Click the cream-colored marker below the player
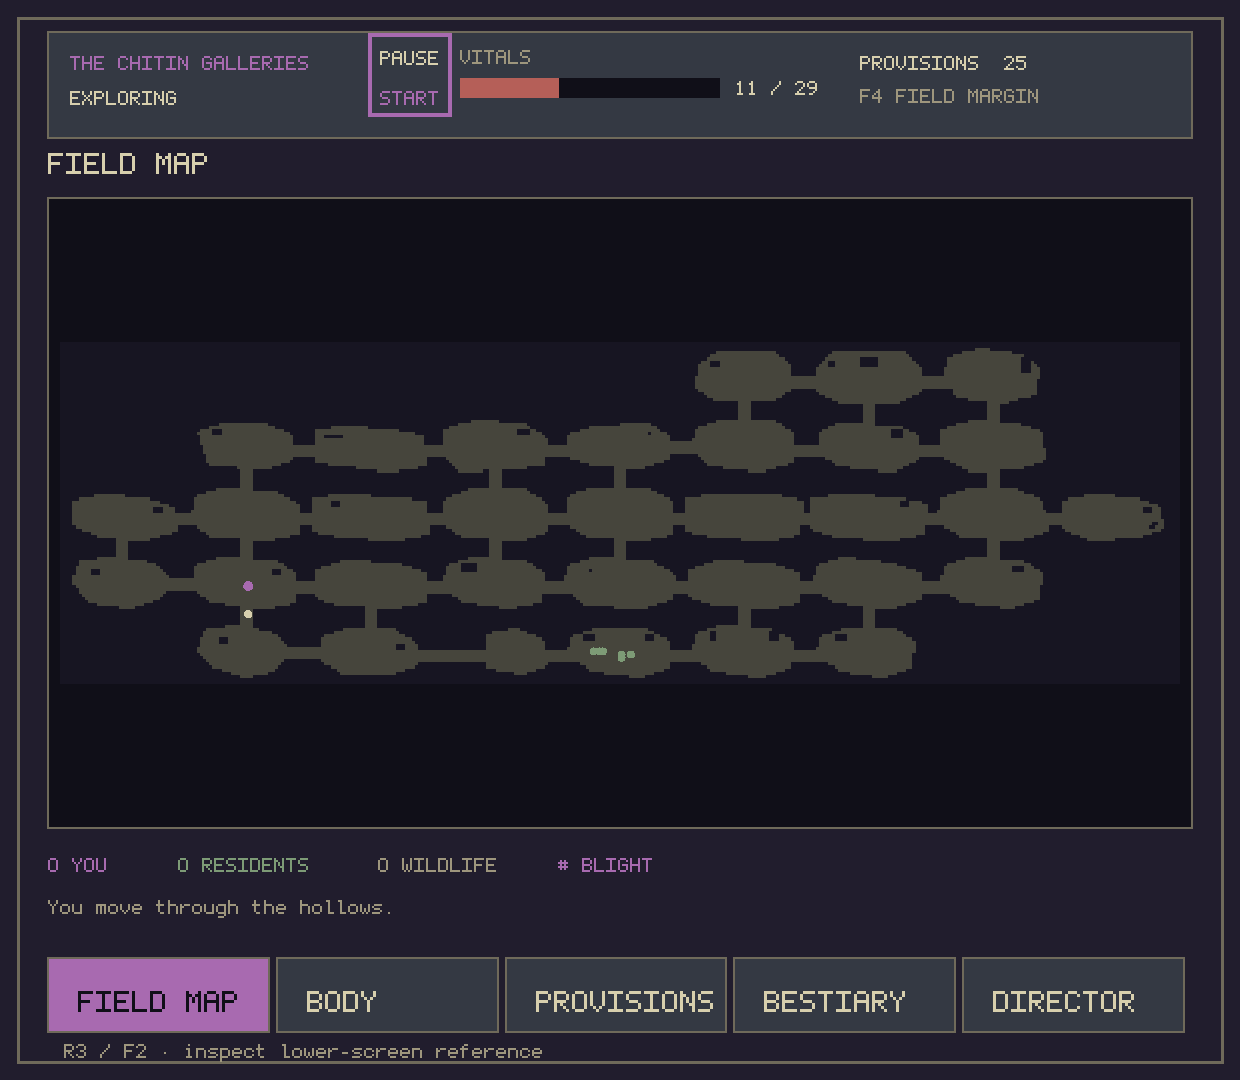The image size is (1240, 1080). 248,614
